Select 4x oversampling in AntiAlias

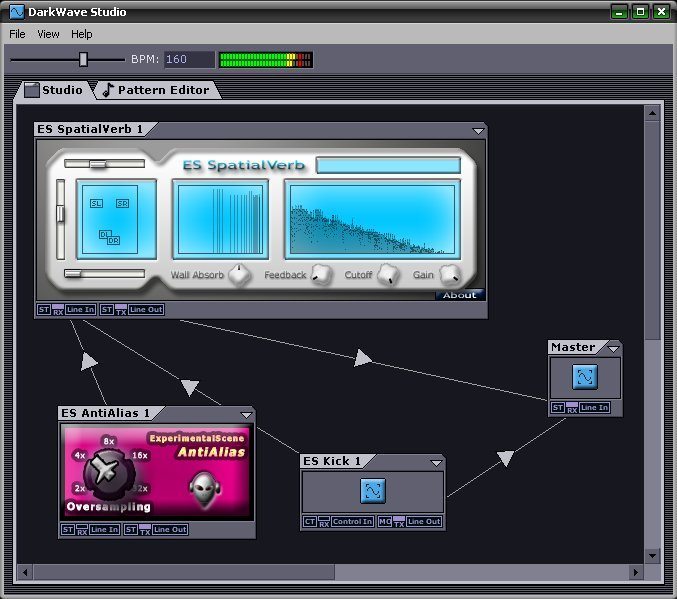(80, 455)
